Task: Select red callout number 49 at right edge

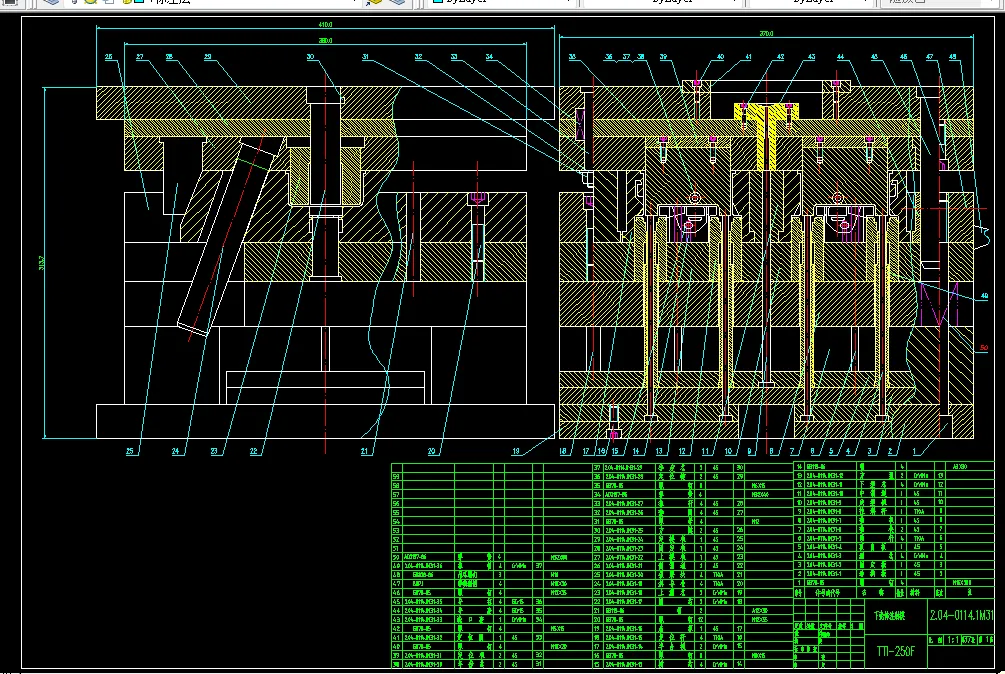Action: pyautogui.click(x=984, y=296)
